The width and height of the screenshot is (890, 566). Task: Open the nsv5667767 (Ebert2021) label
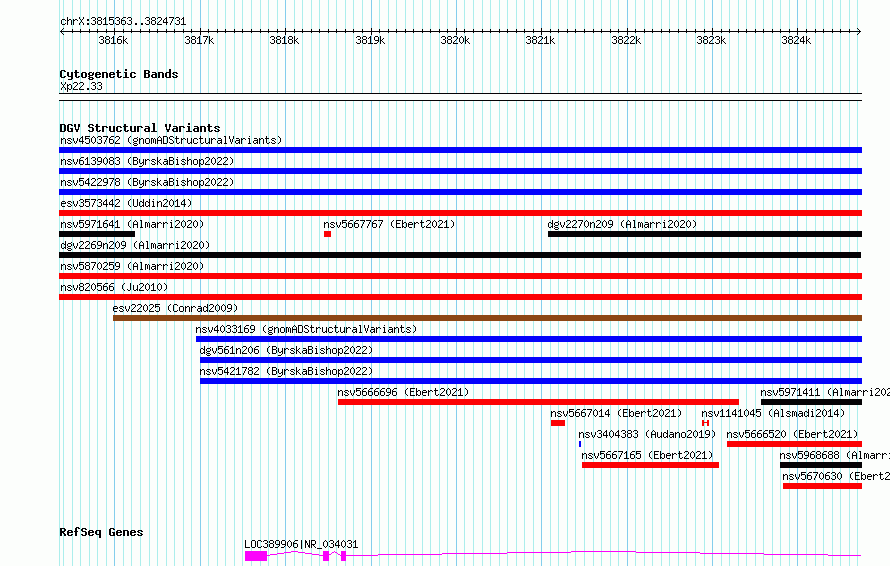click(389, 224)
